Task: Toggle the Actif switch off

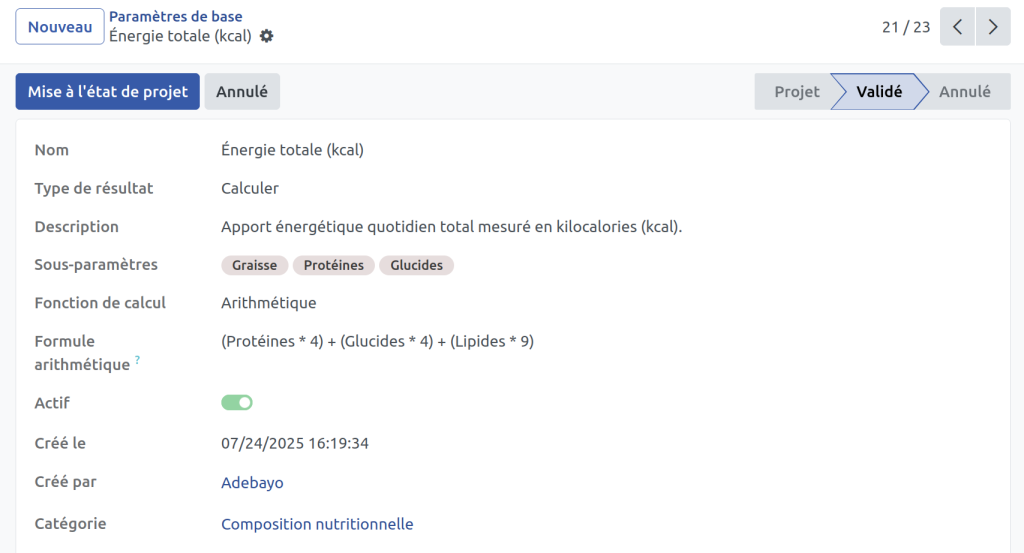Action: (x=237, y=402)
